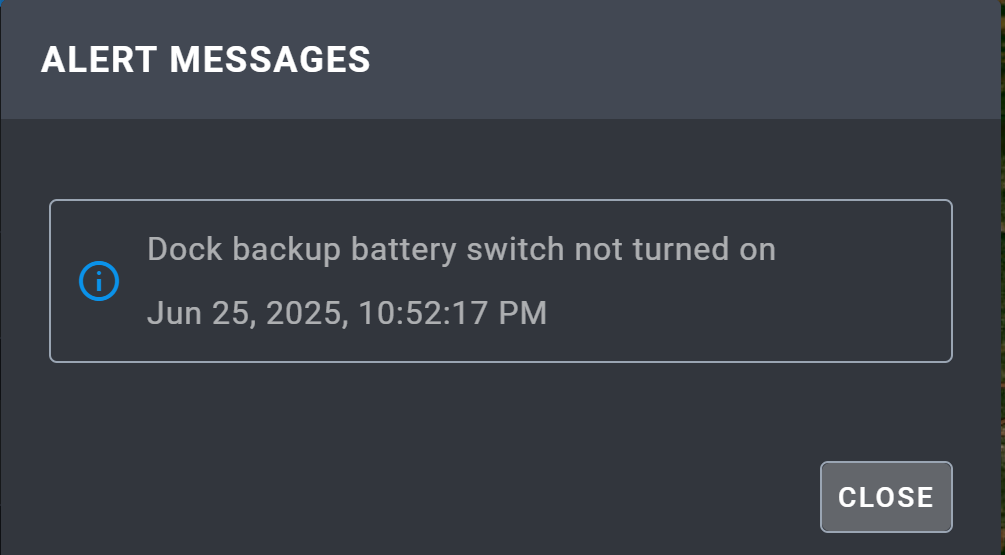The image size is (1005, 555).
Task: Click the ALERT MESSAGES title
Action: click(206, 60)
